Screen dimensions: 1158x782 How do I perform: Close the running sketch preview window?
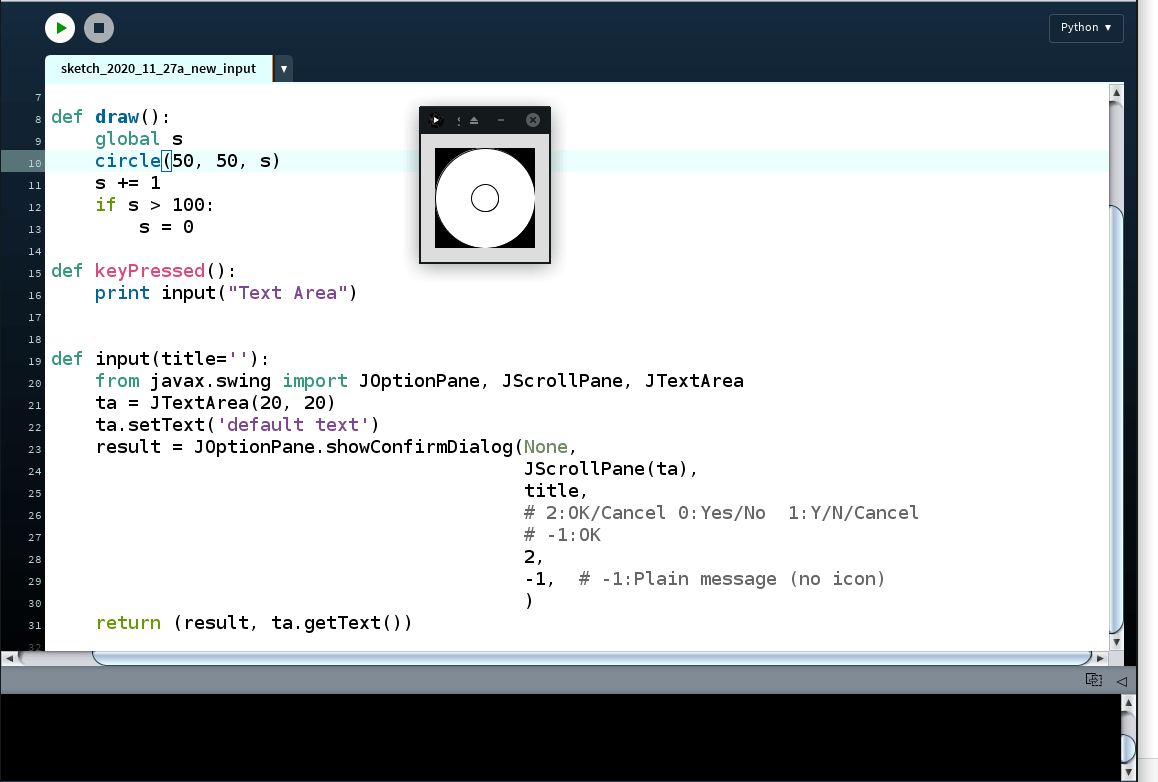coord(533,120)
